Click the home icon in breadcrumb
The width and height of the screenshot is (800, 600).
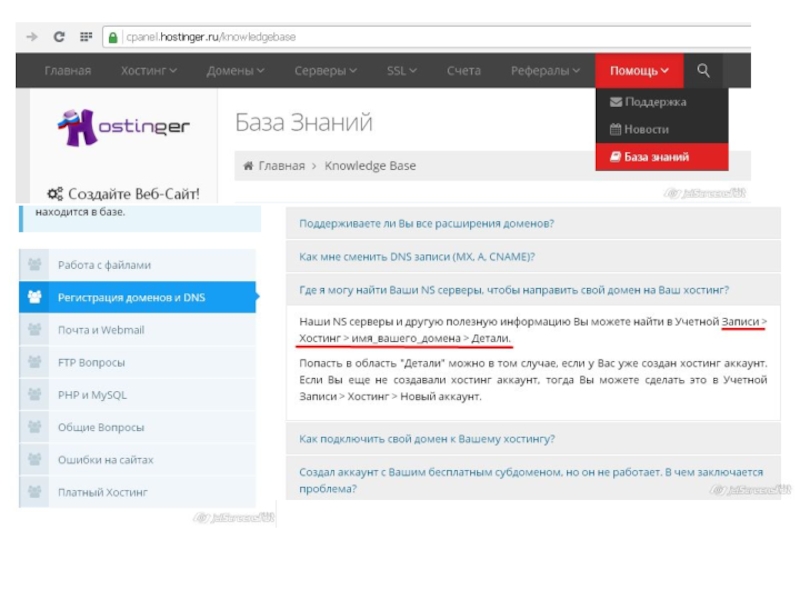(248, 166)
